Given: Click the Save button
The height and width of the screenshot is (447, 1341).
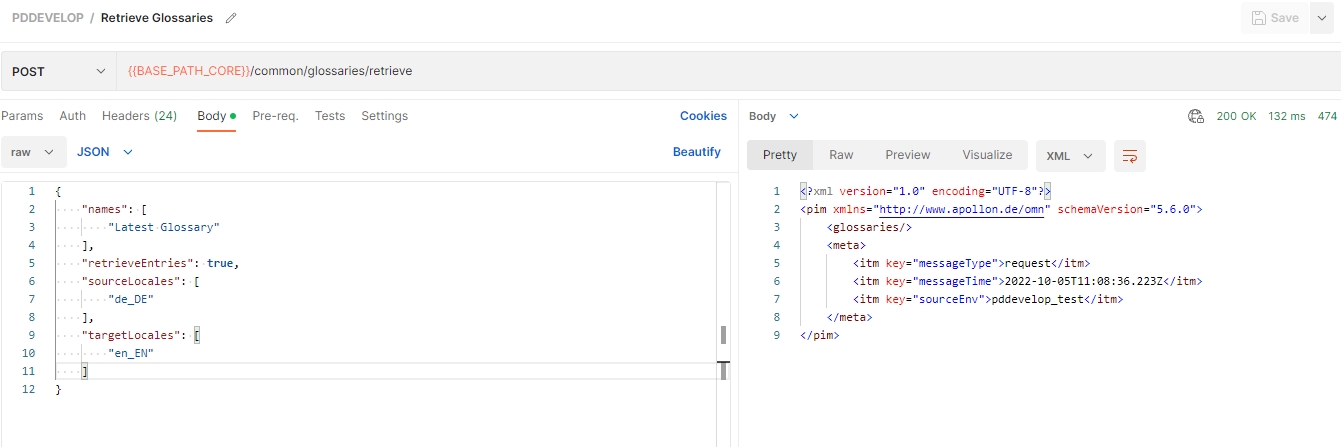Looking at the screenshot, I should click(x=1274, y=18).
